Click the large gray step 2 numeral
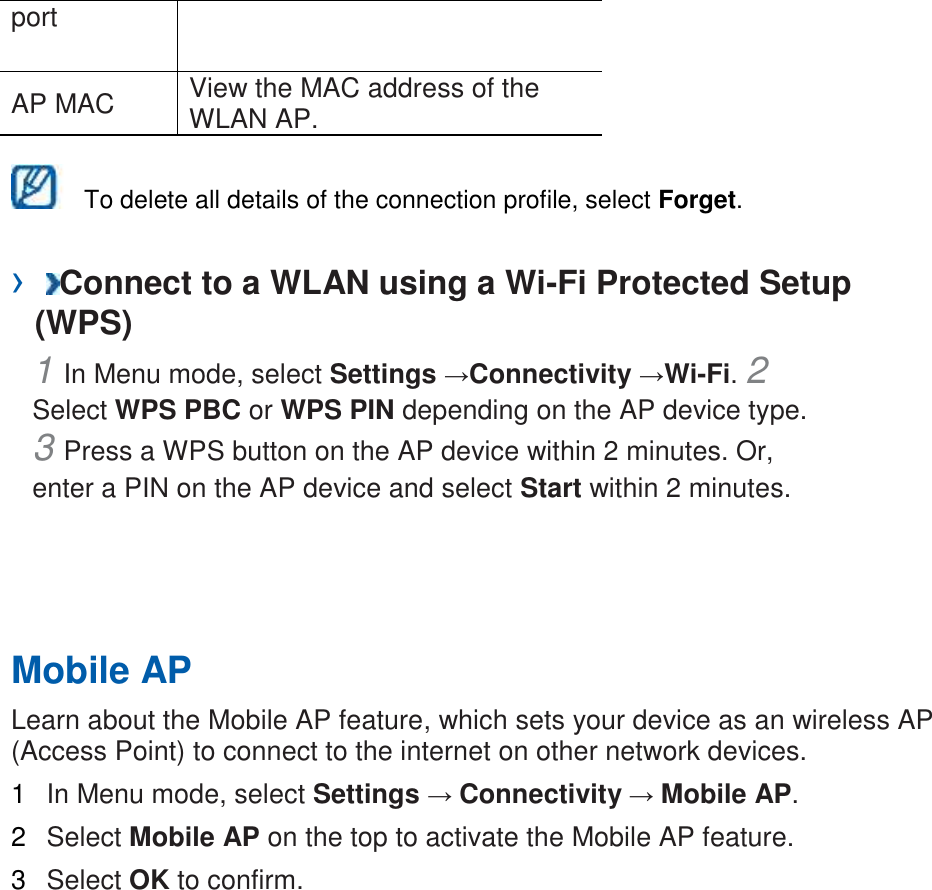 click(758, 371)
